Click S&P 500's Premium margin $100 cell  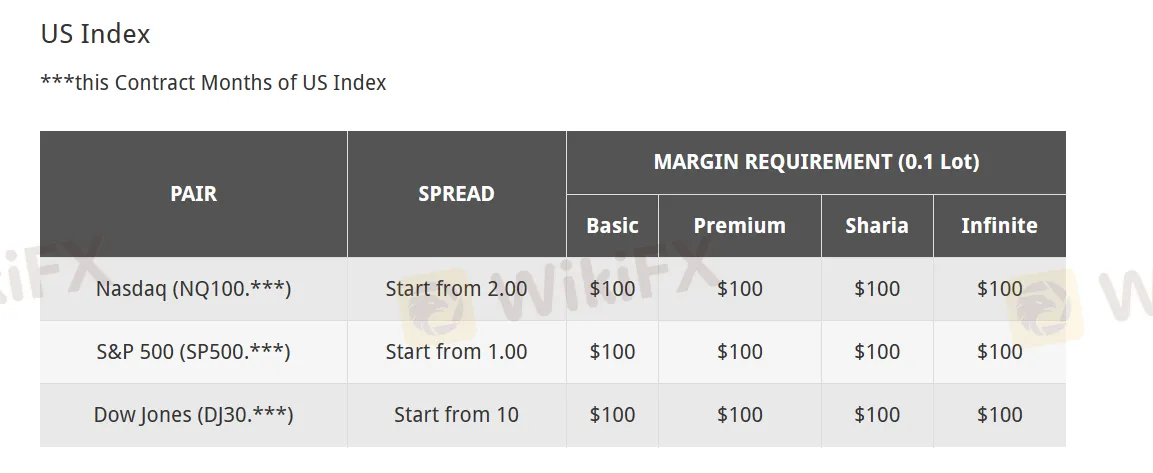point(739,352)
